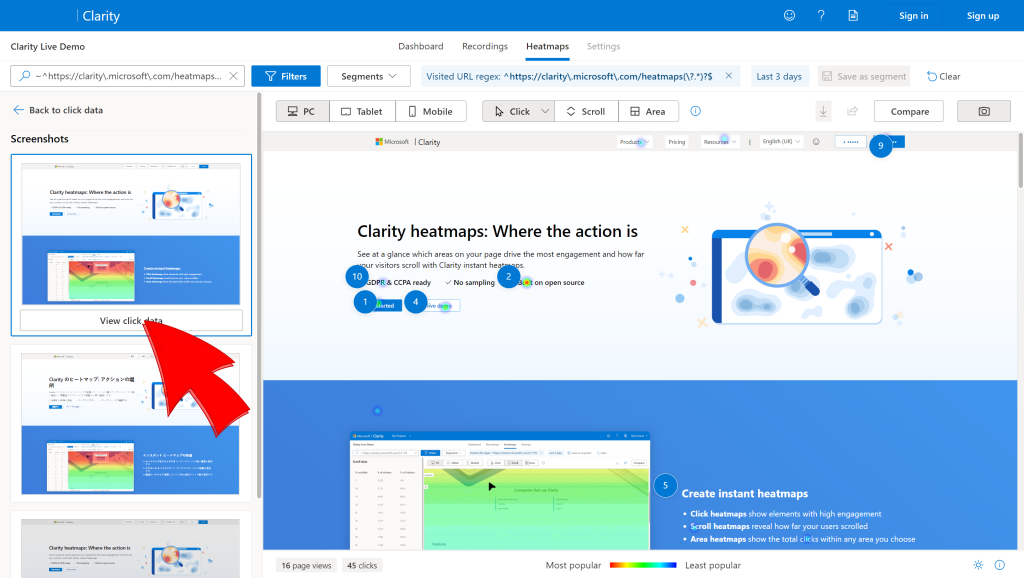Click the share heatmap icon
The image size is (1024, 578).
pyautogui.click(x=852, y=112)
